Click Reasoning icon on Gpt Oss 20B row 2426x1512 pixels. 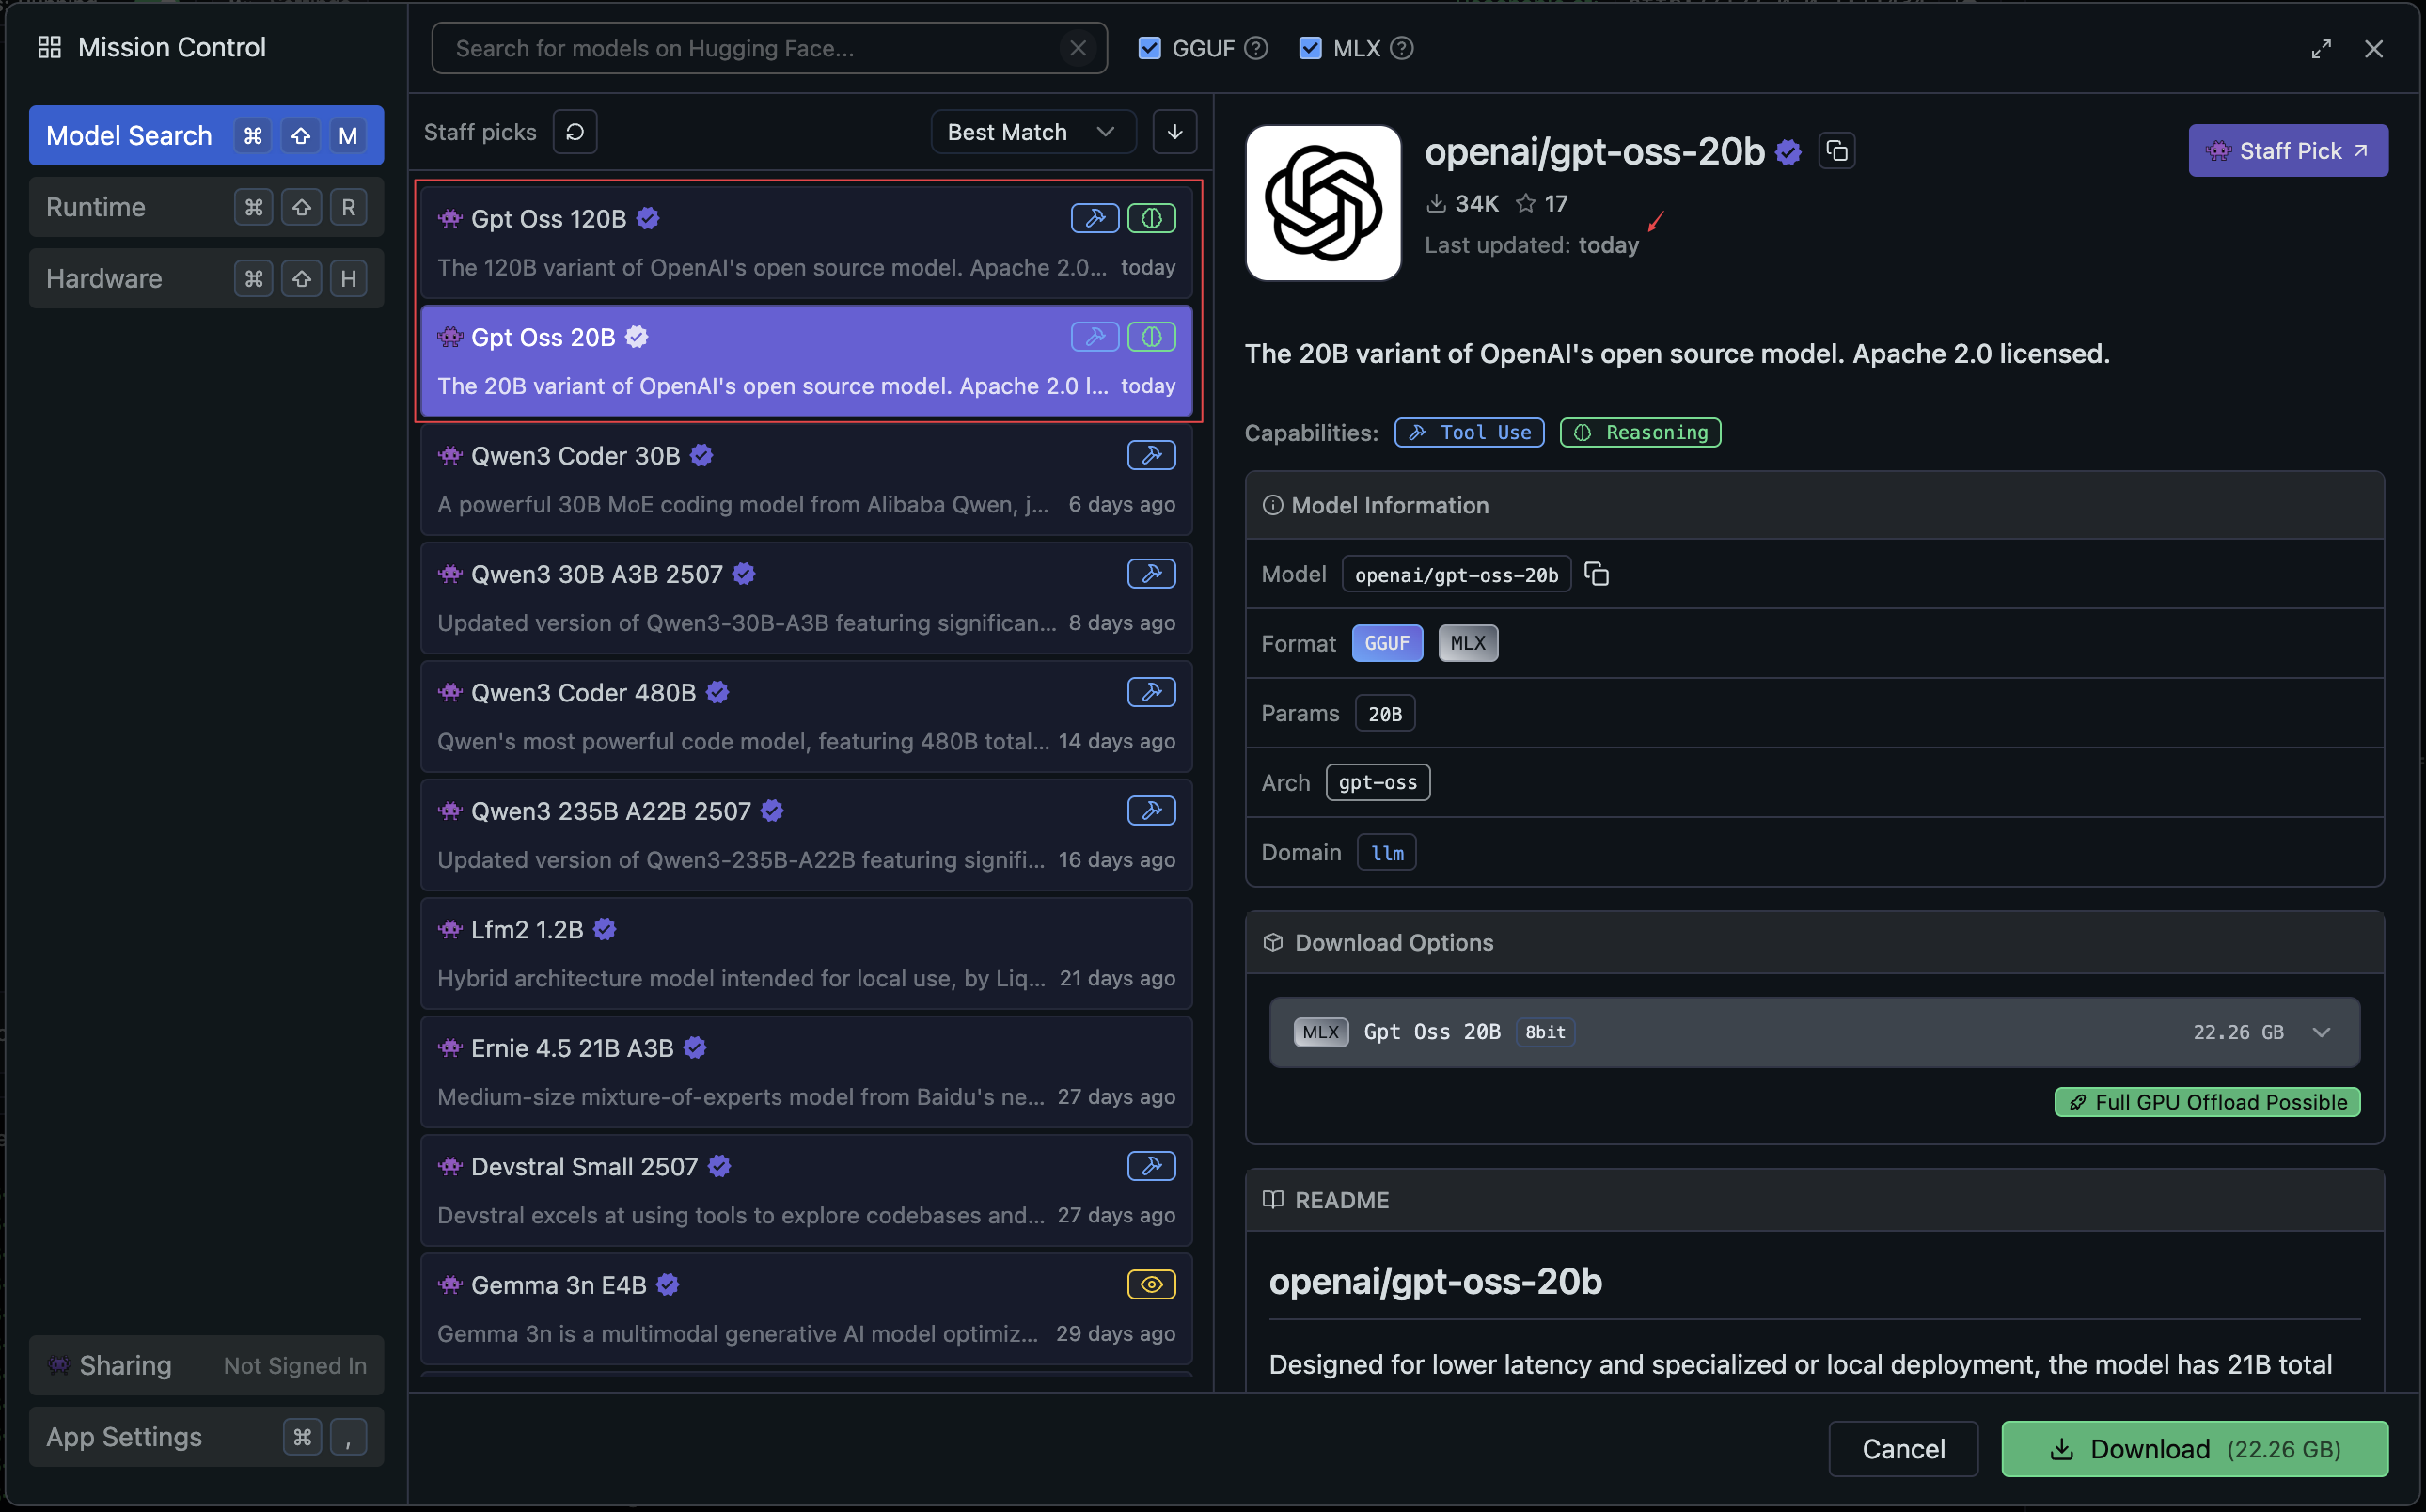coord(1151,337)
